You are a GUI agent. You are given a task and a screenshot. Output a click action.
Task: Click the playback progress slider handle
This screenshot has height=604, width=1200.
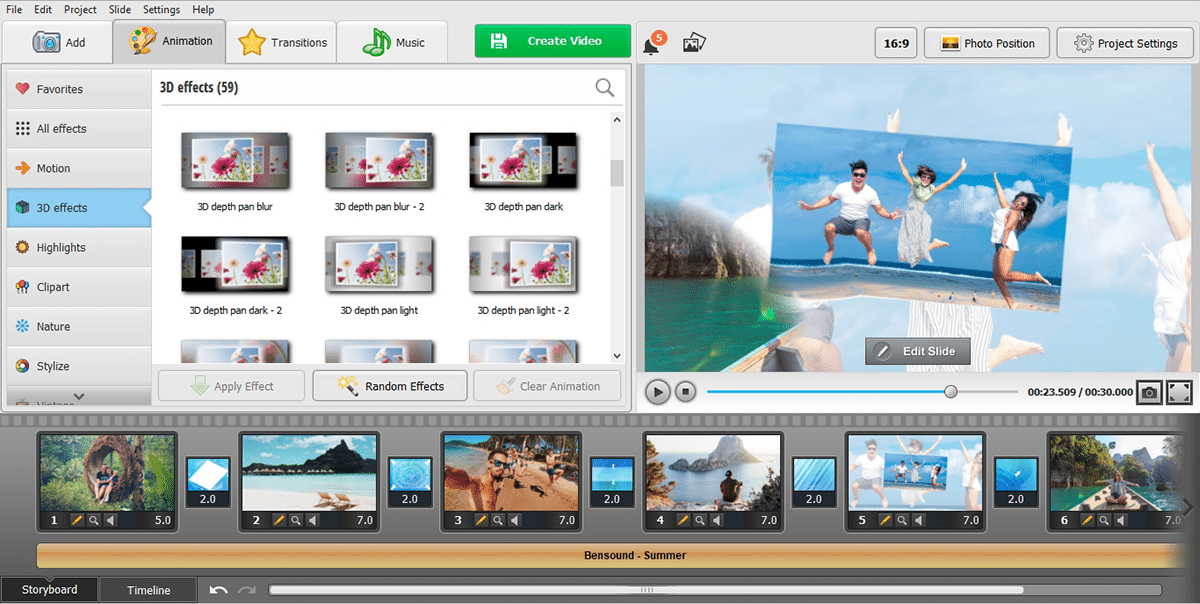click(x=951, y=392)
